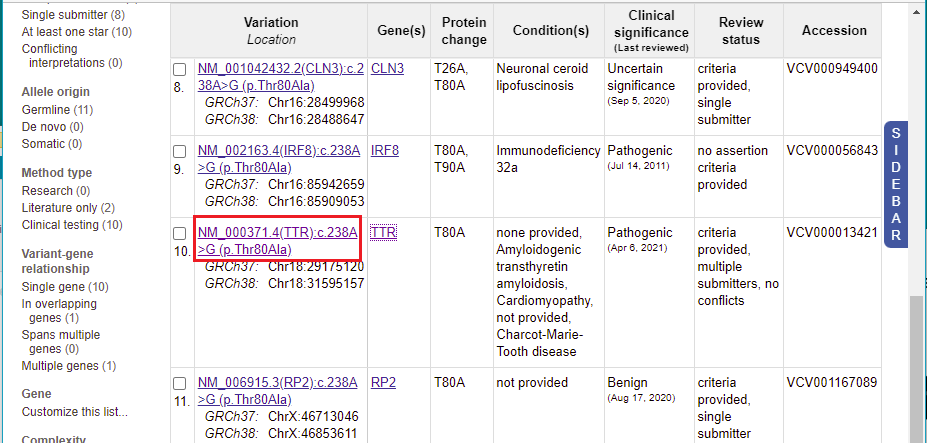Open NM_006915.3(RP2) variation link

click(277, 391)
